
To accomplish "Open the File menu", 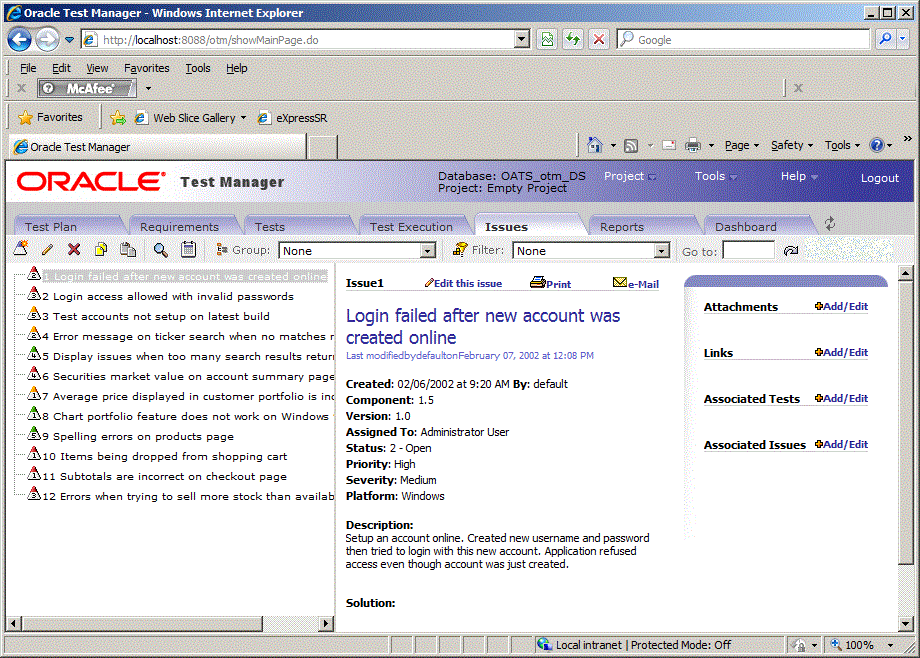I will pyautogui.click(x=28, y=68).
